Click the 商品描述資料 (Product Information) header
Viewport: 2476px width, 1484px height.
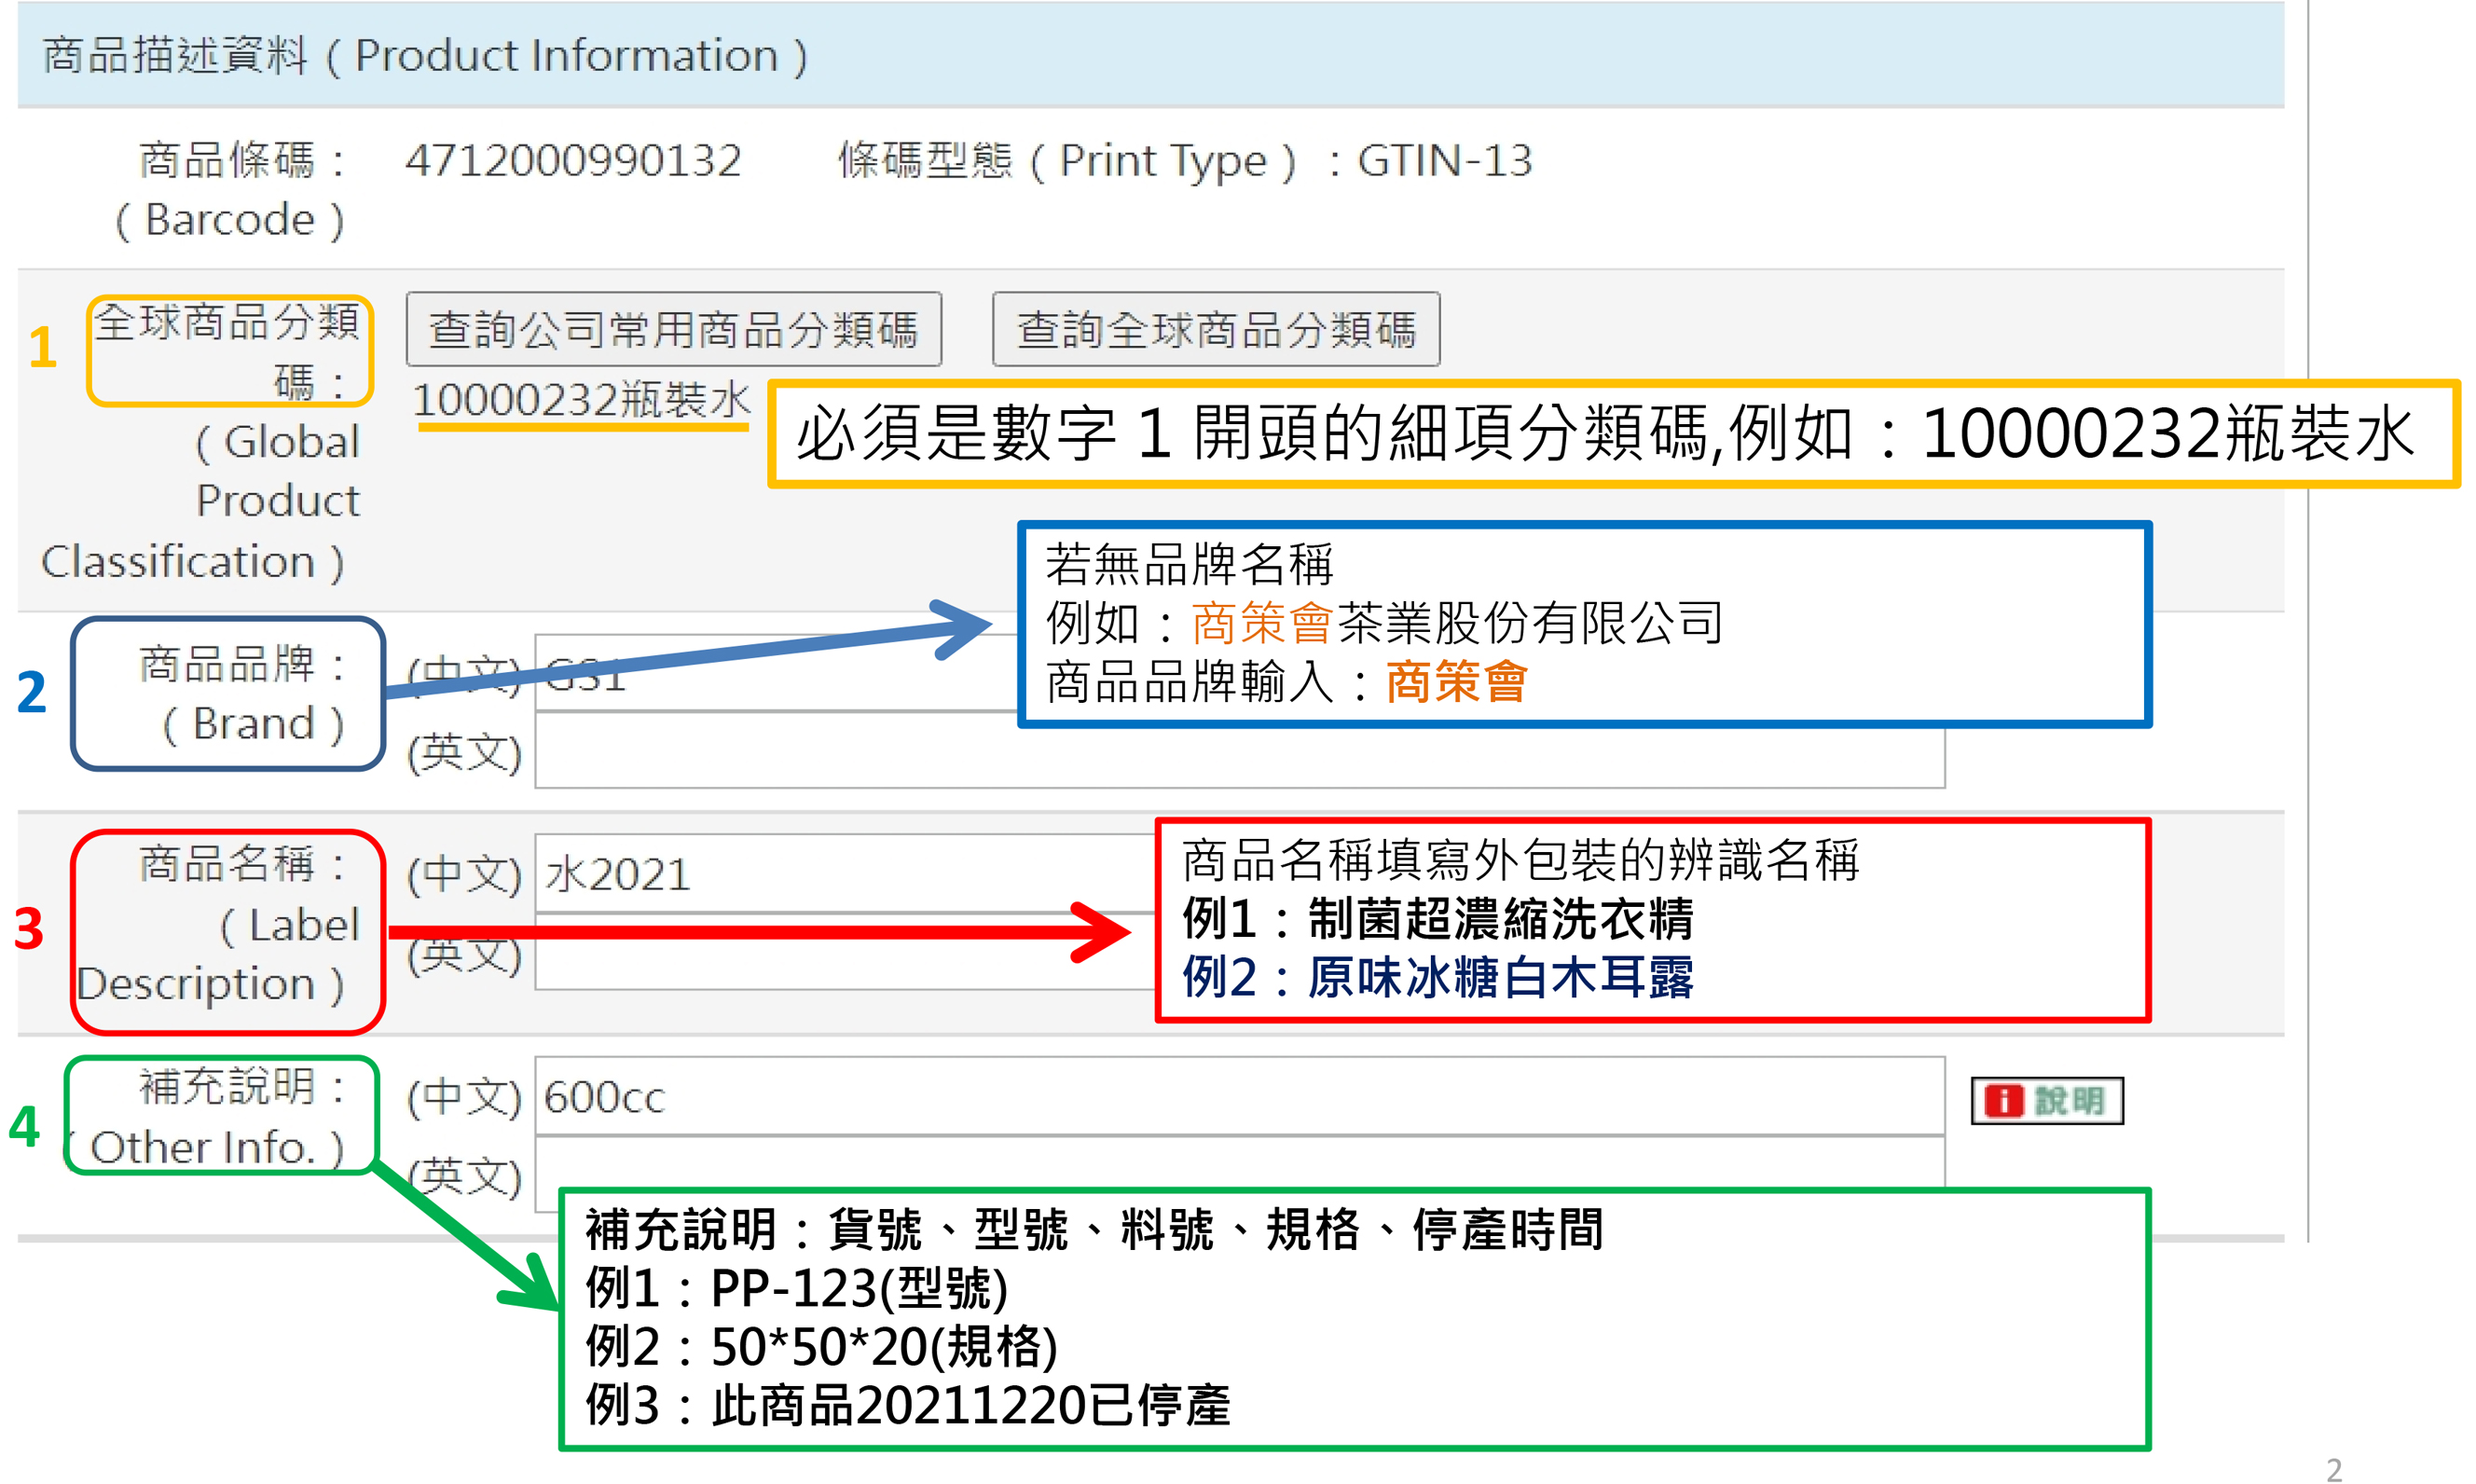[x=425, y=55]
